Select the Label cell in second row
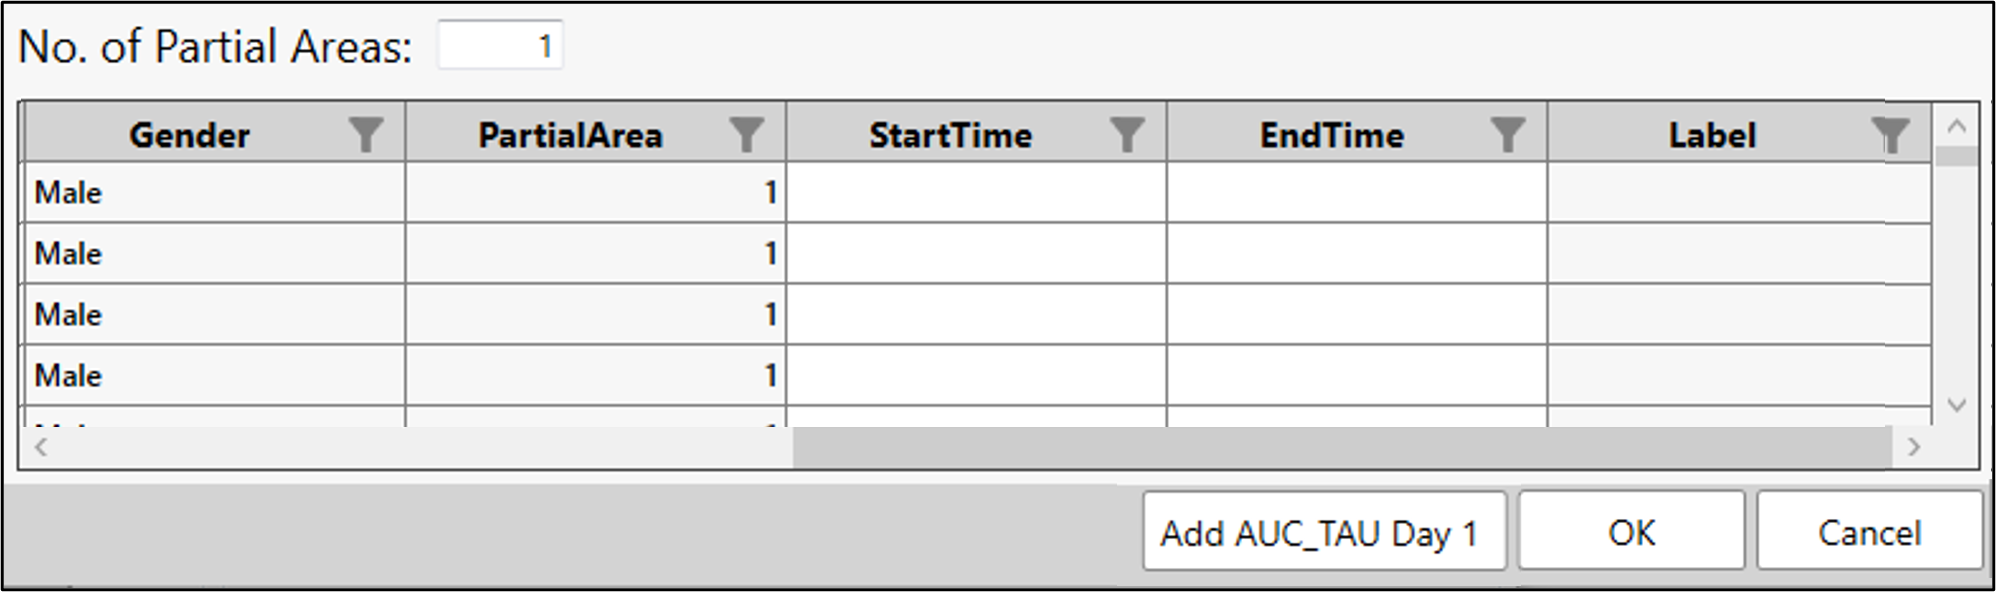This screenshot has width=1996, height=592. pos(1738,253)
